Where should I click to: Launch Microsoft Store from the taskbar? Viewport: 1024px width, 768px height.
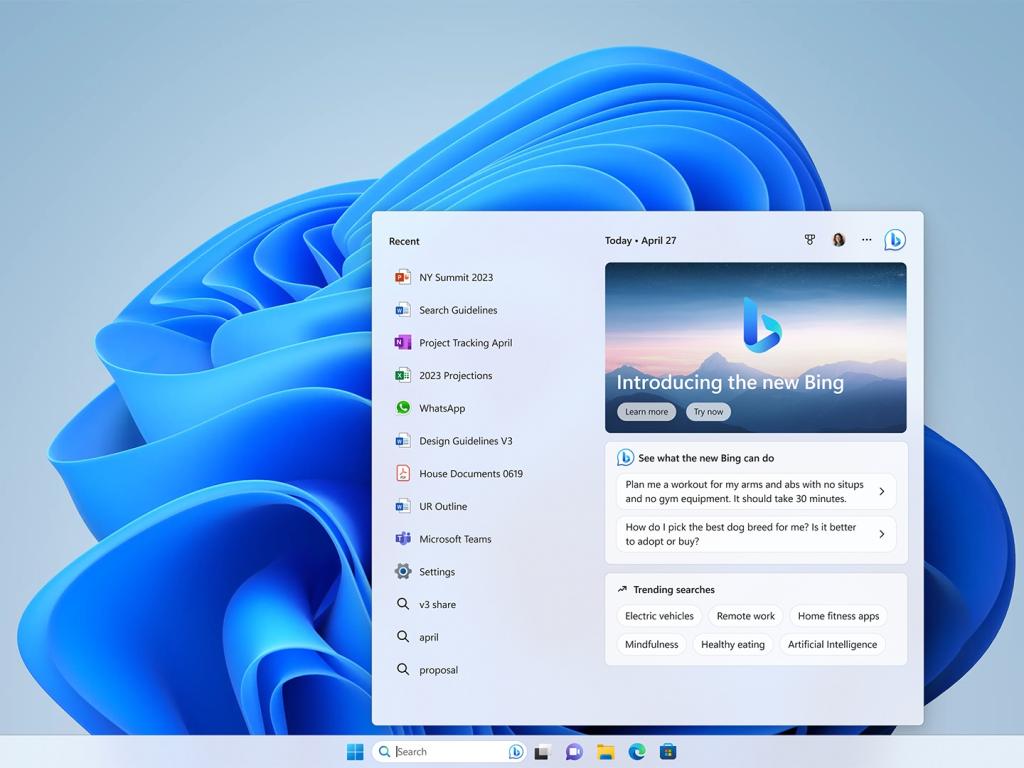pos(669,751)
